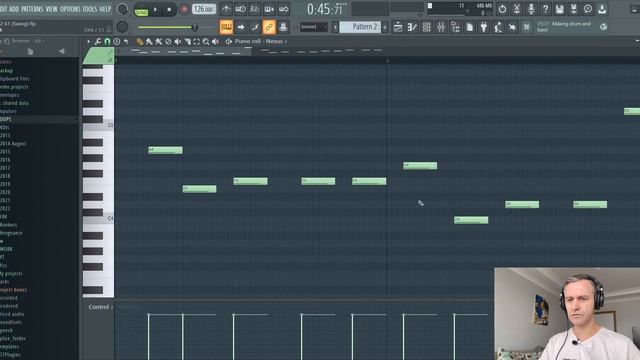Click the tempo tapper icon

pyautogui.click(x=498, y=27)
